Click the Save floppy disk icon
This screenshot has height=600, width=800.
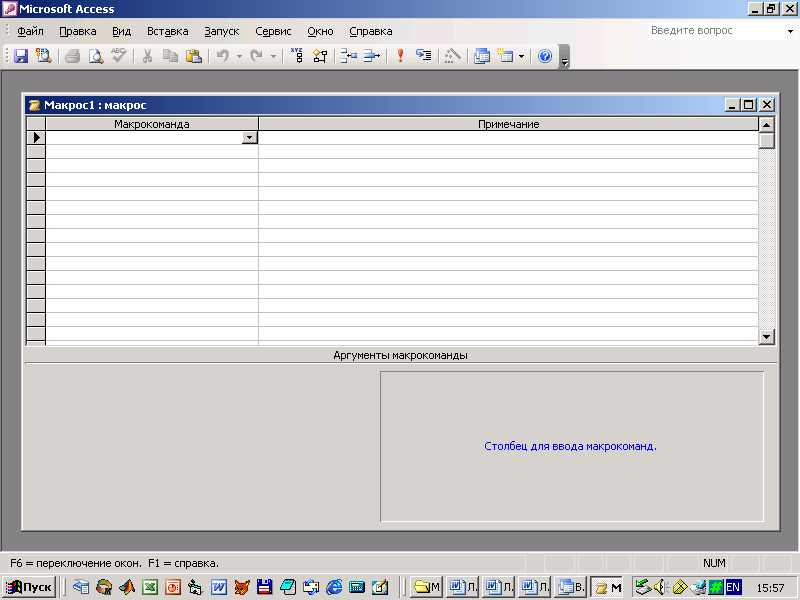click(x=21, y=56)
